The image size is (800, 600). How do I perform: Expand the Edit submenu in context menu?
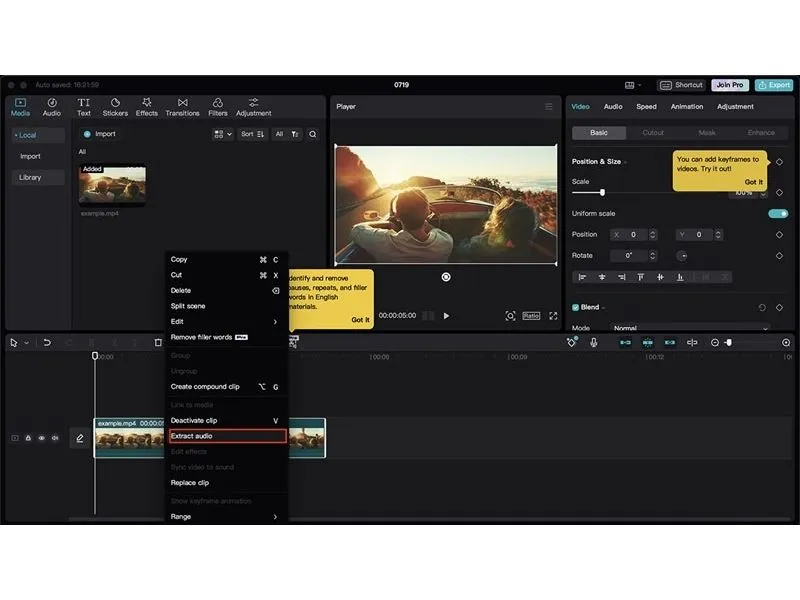coord(226,321)
